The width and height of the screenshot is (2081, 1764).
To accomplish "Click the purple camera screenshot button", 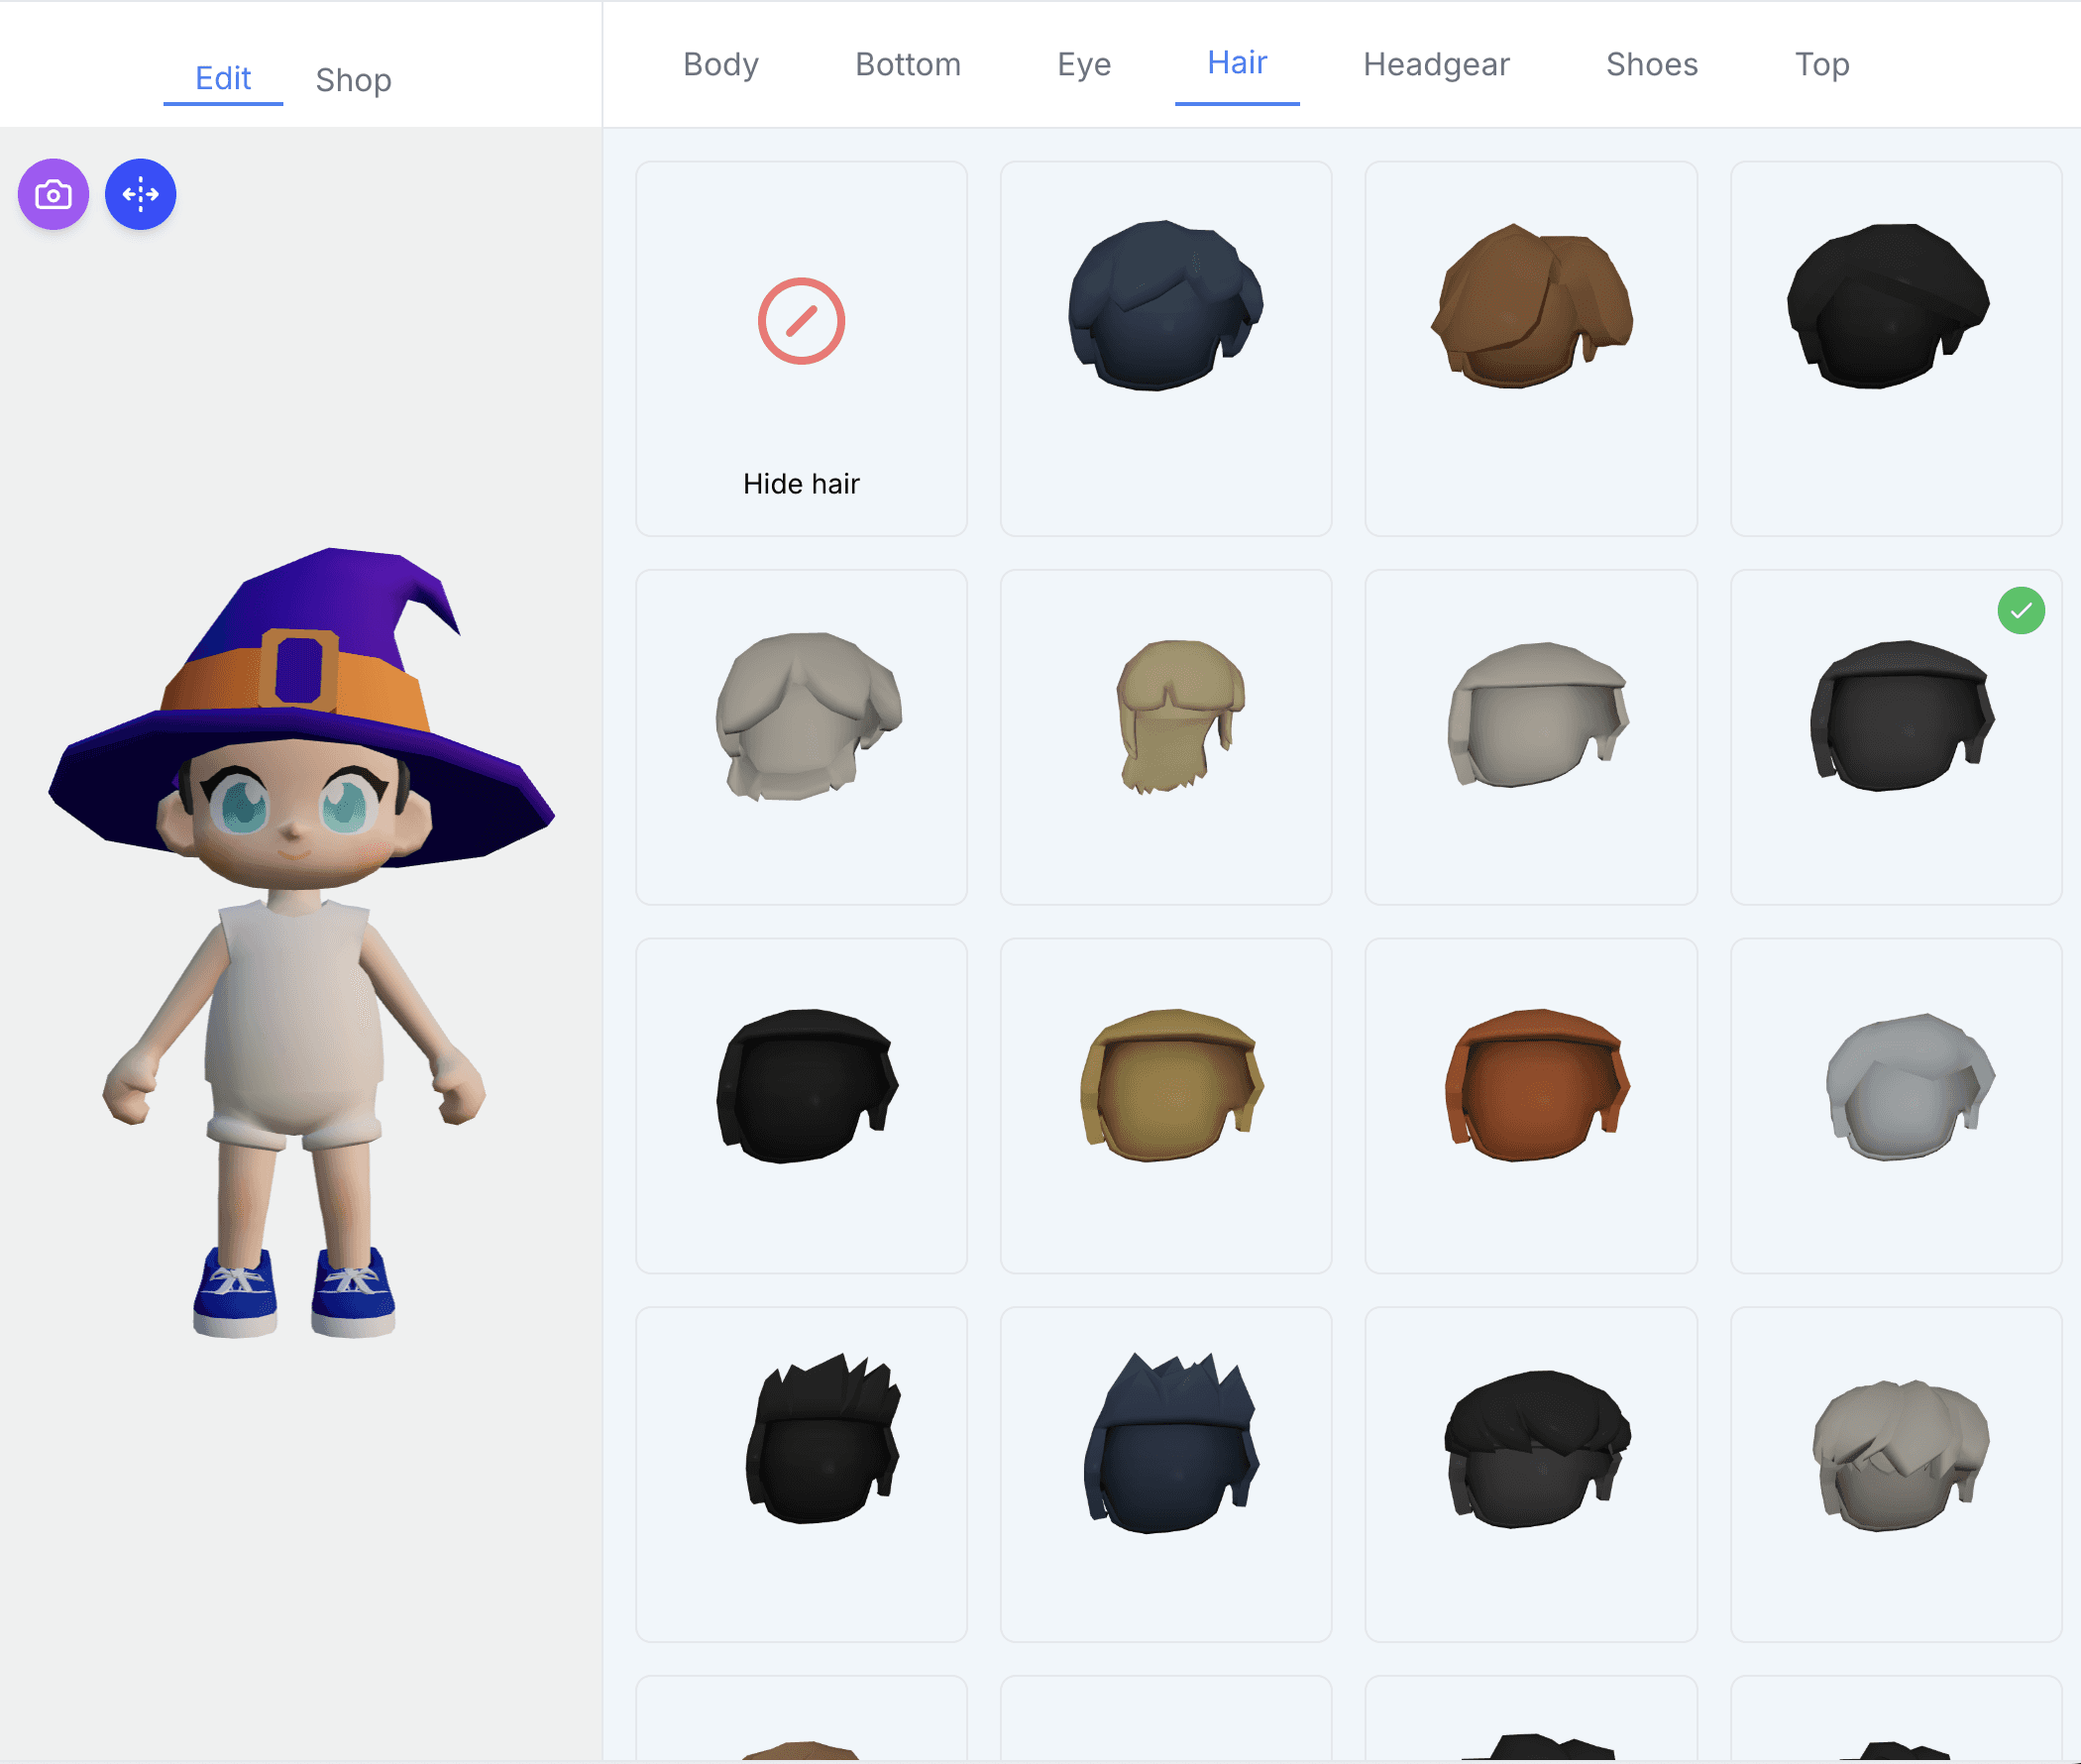I will click(x=53, y=194).
